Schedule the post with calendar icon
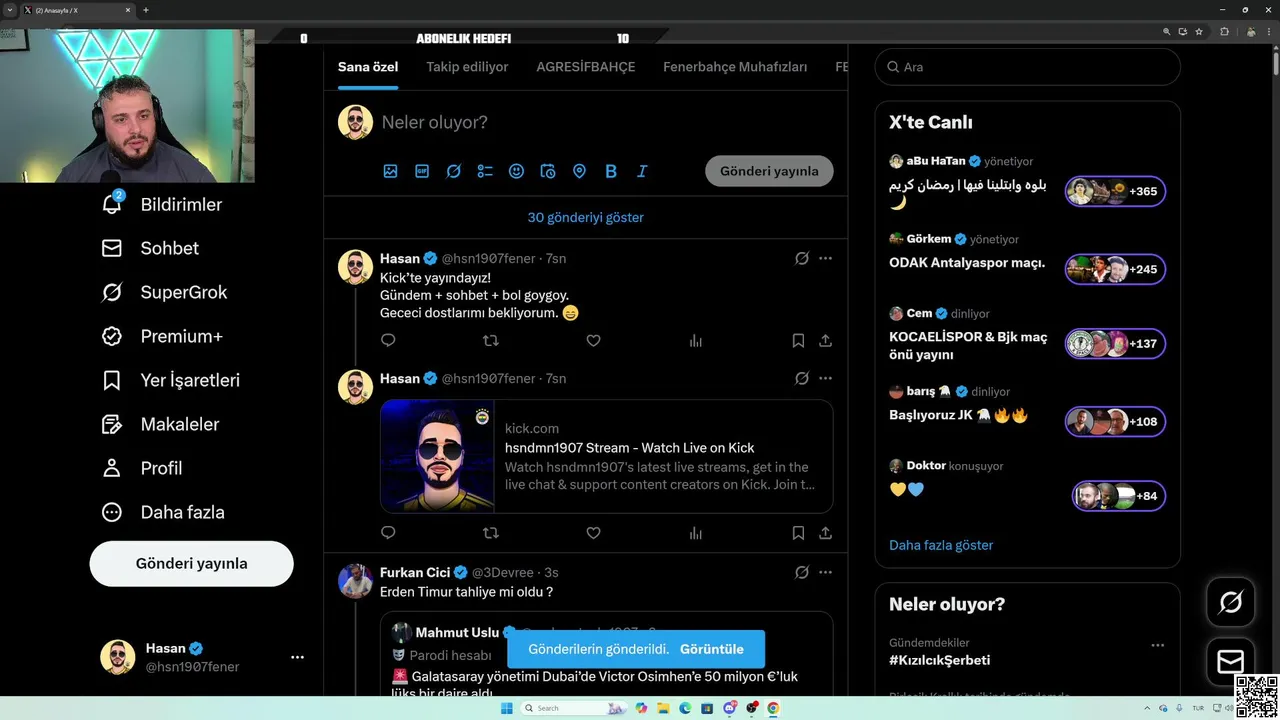Image resolution: width=1280 pixels, height=720 pixels. tap(548, 171)
